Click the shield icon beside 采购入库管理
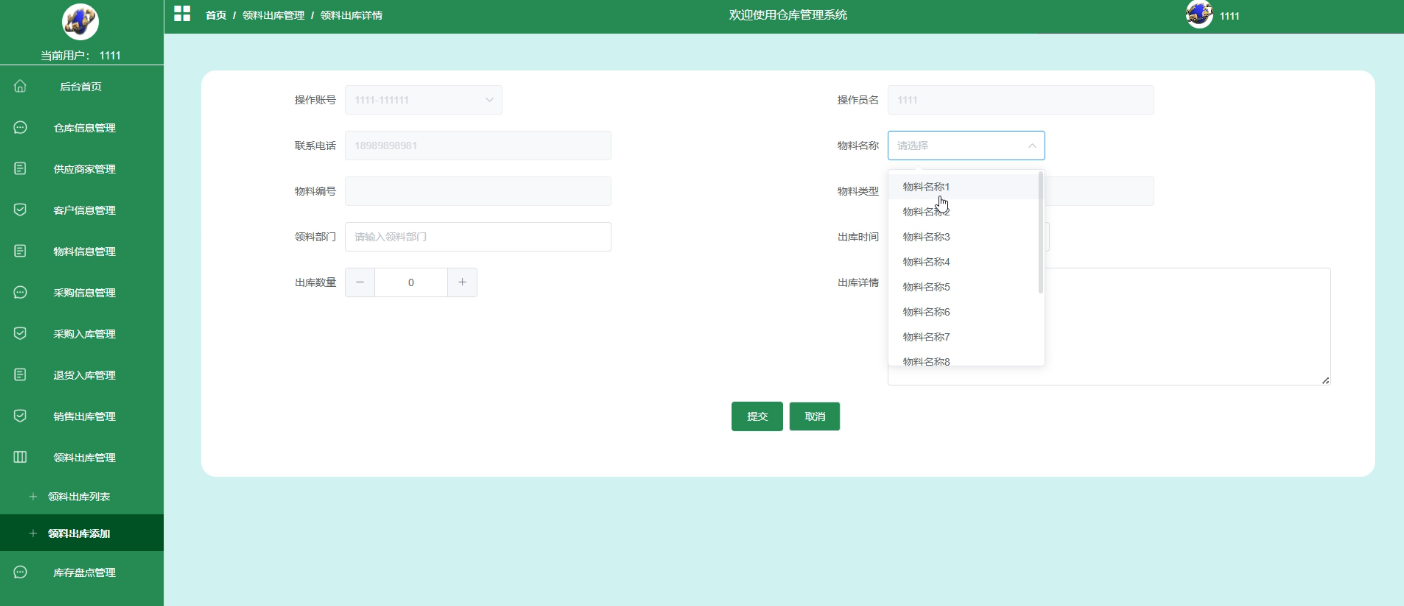 coord(20,334)
